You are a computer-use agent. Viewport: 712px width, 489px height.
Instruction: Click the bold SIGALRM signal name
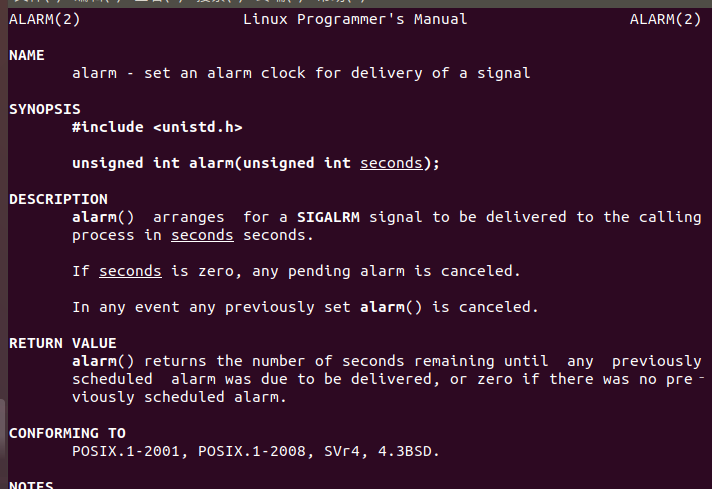tap(328, 217)
